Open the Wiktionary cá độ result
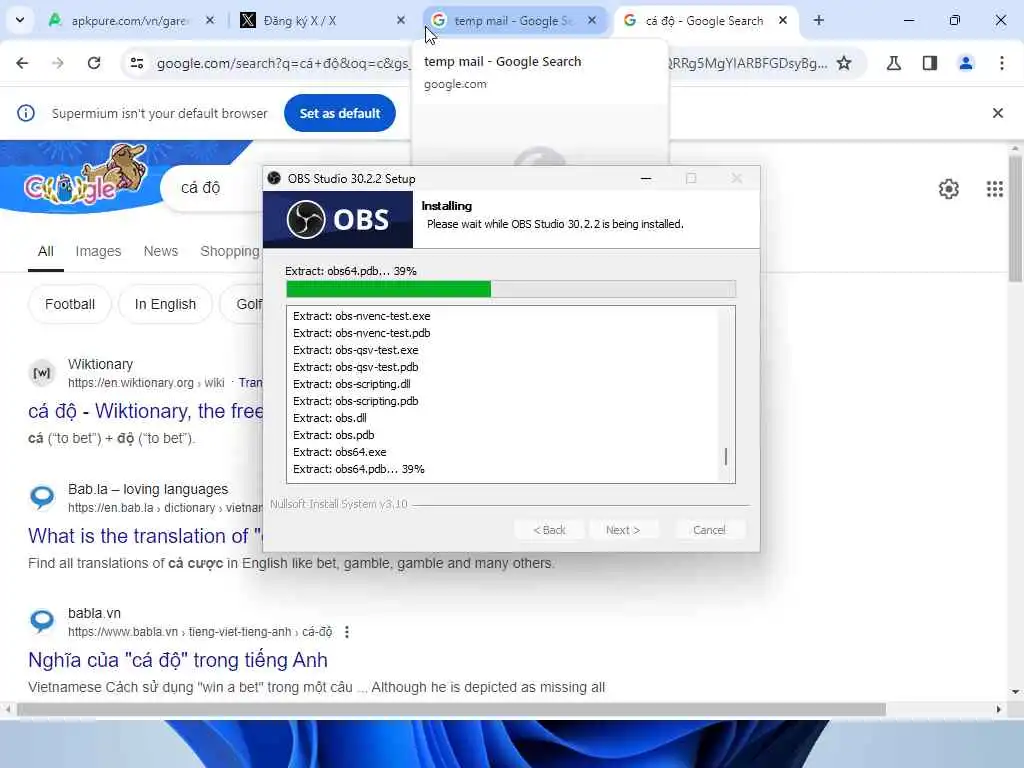This screenshot has width=1024, height=768. [x=146, y=411]
